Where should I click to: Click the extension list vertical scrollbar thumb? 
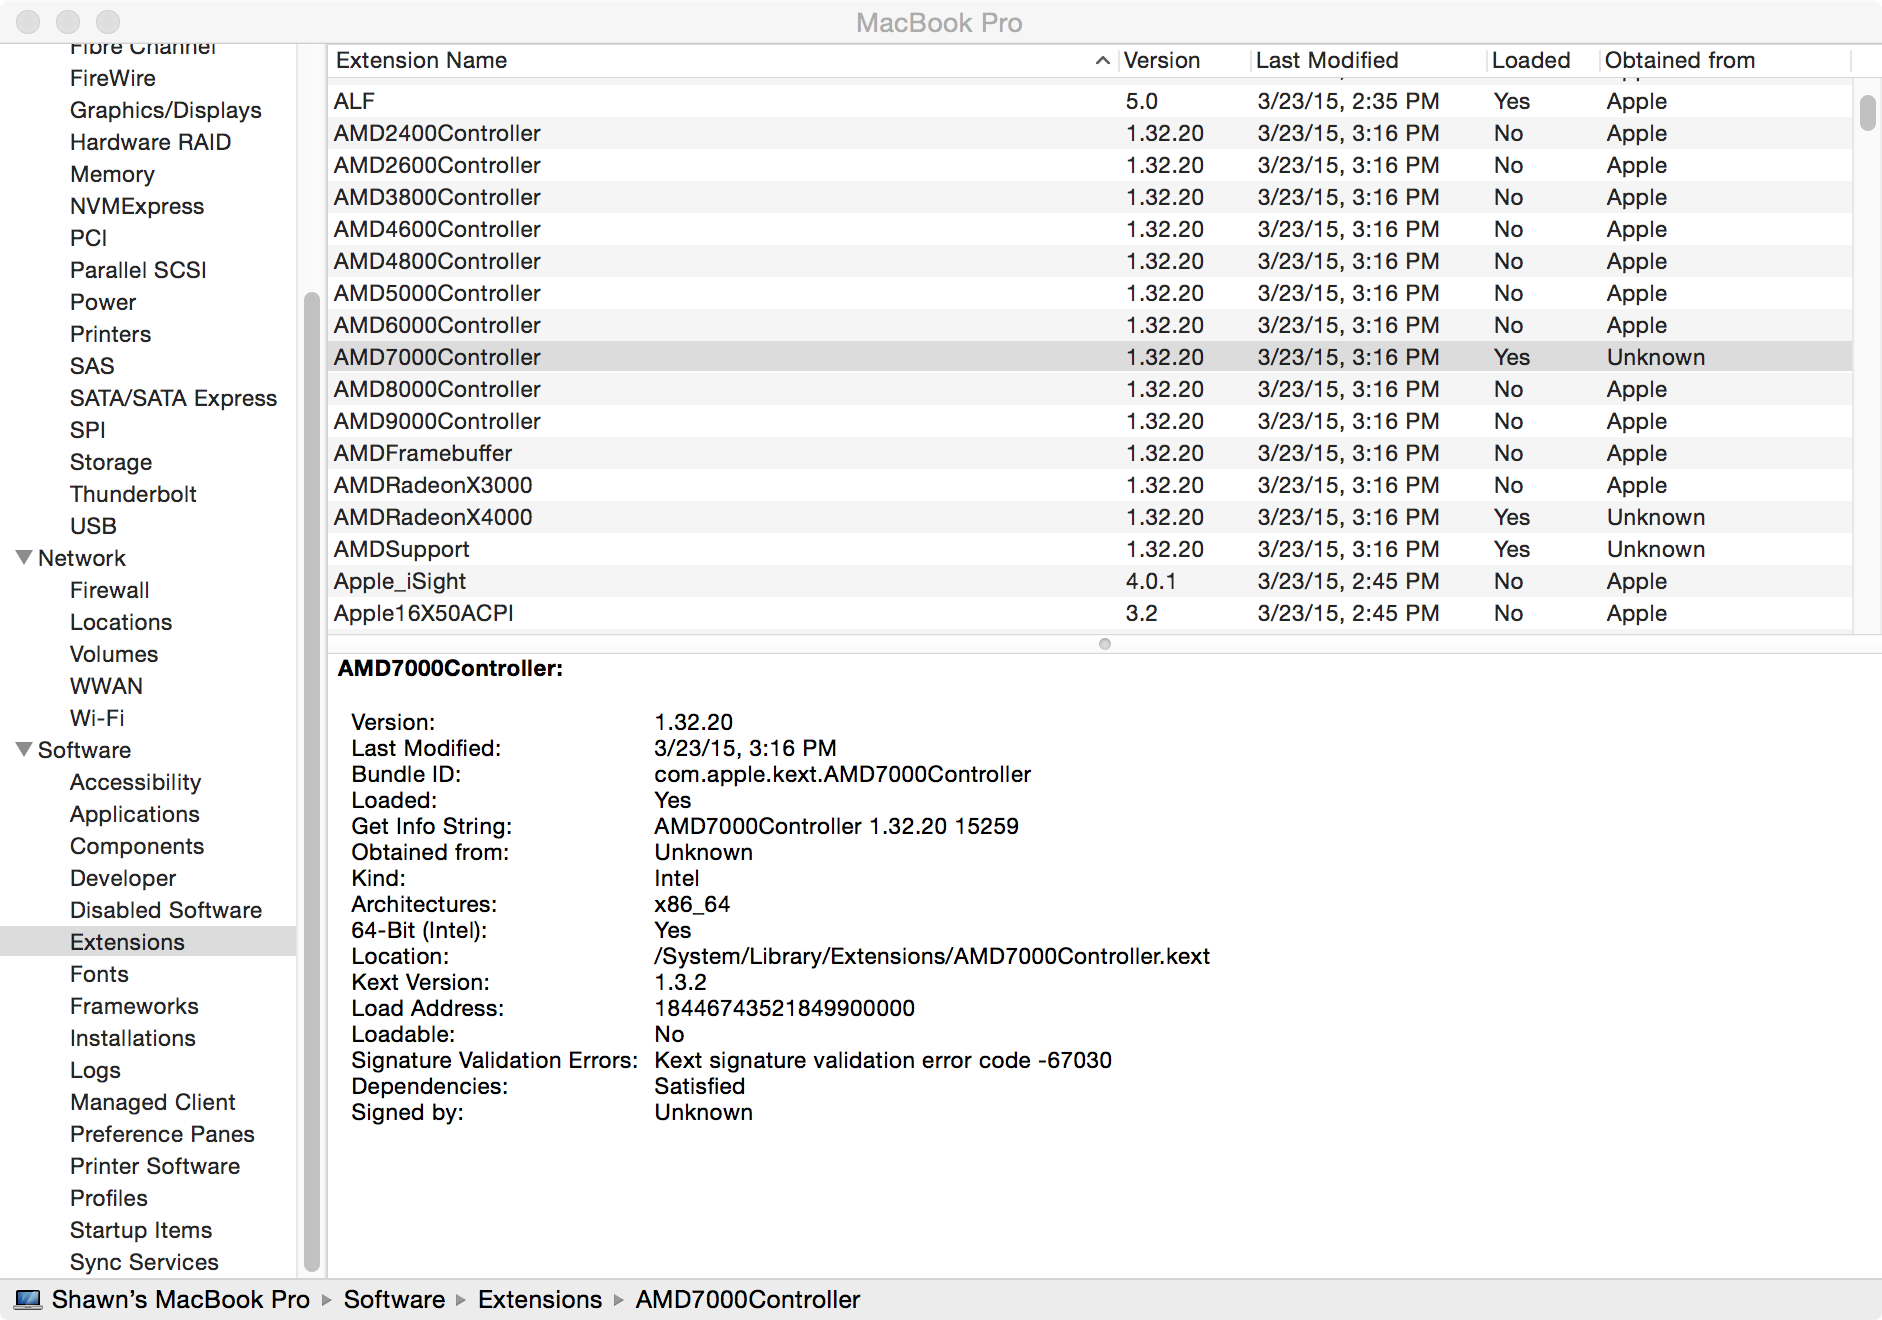tap(1867, 112)
